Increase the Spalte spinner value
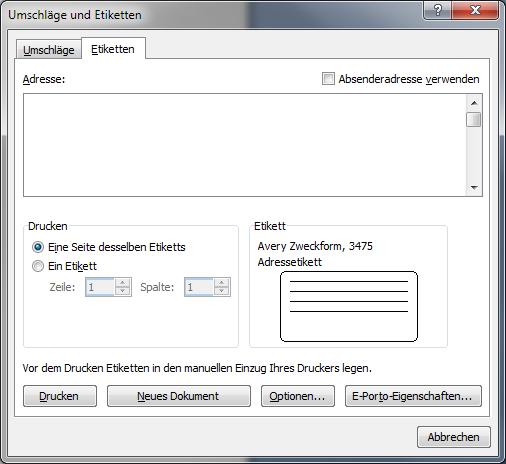The image size is (506, 464). [222, 283]
